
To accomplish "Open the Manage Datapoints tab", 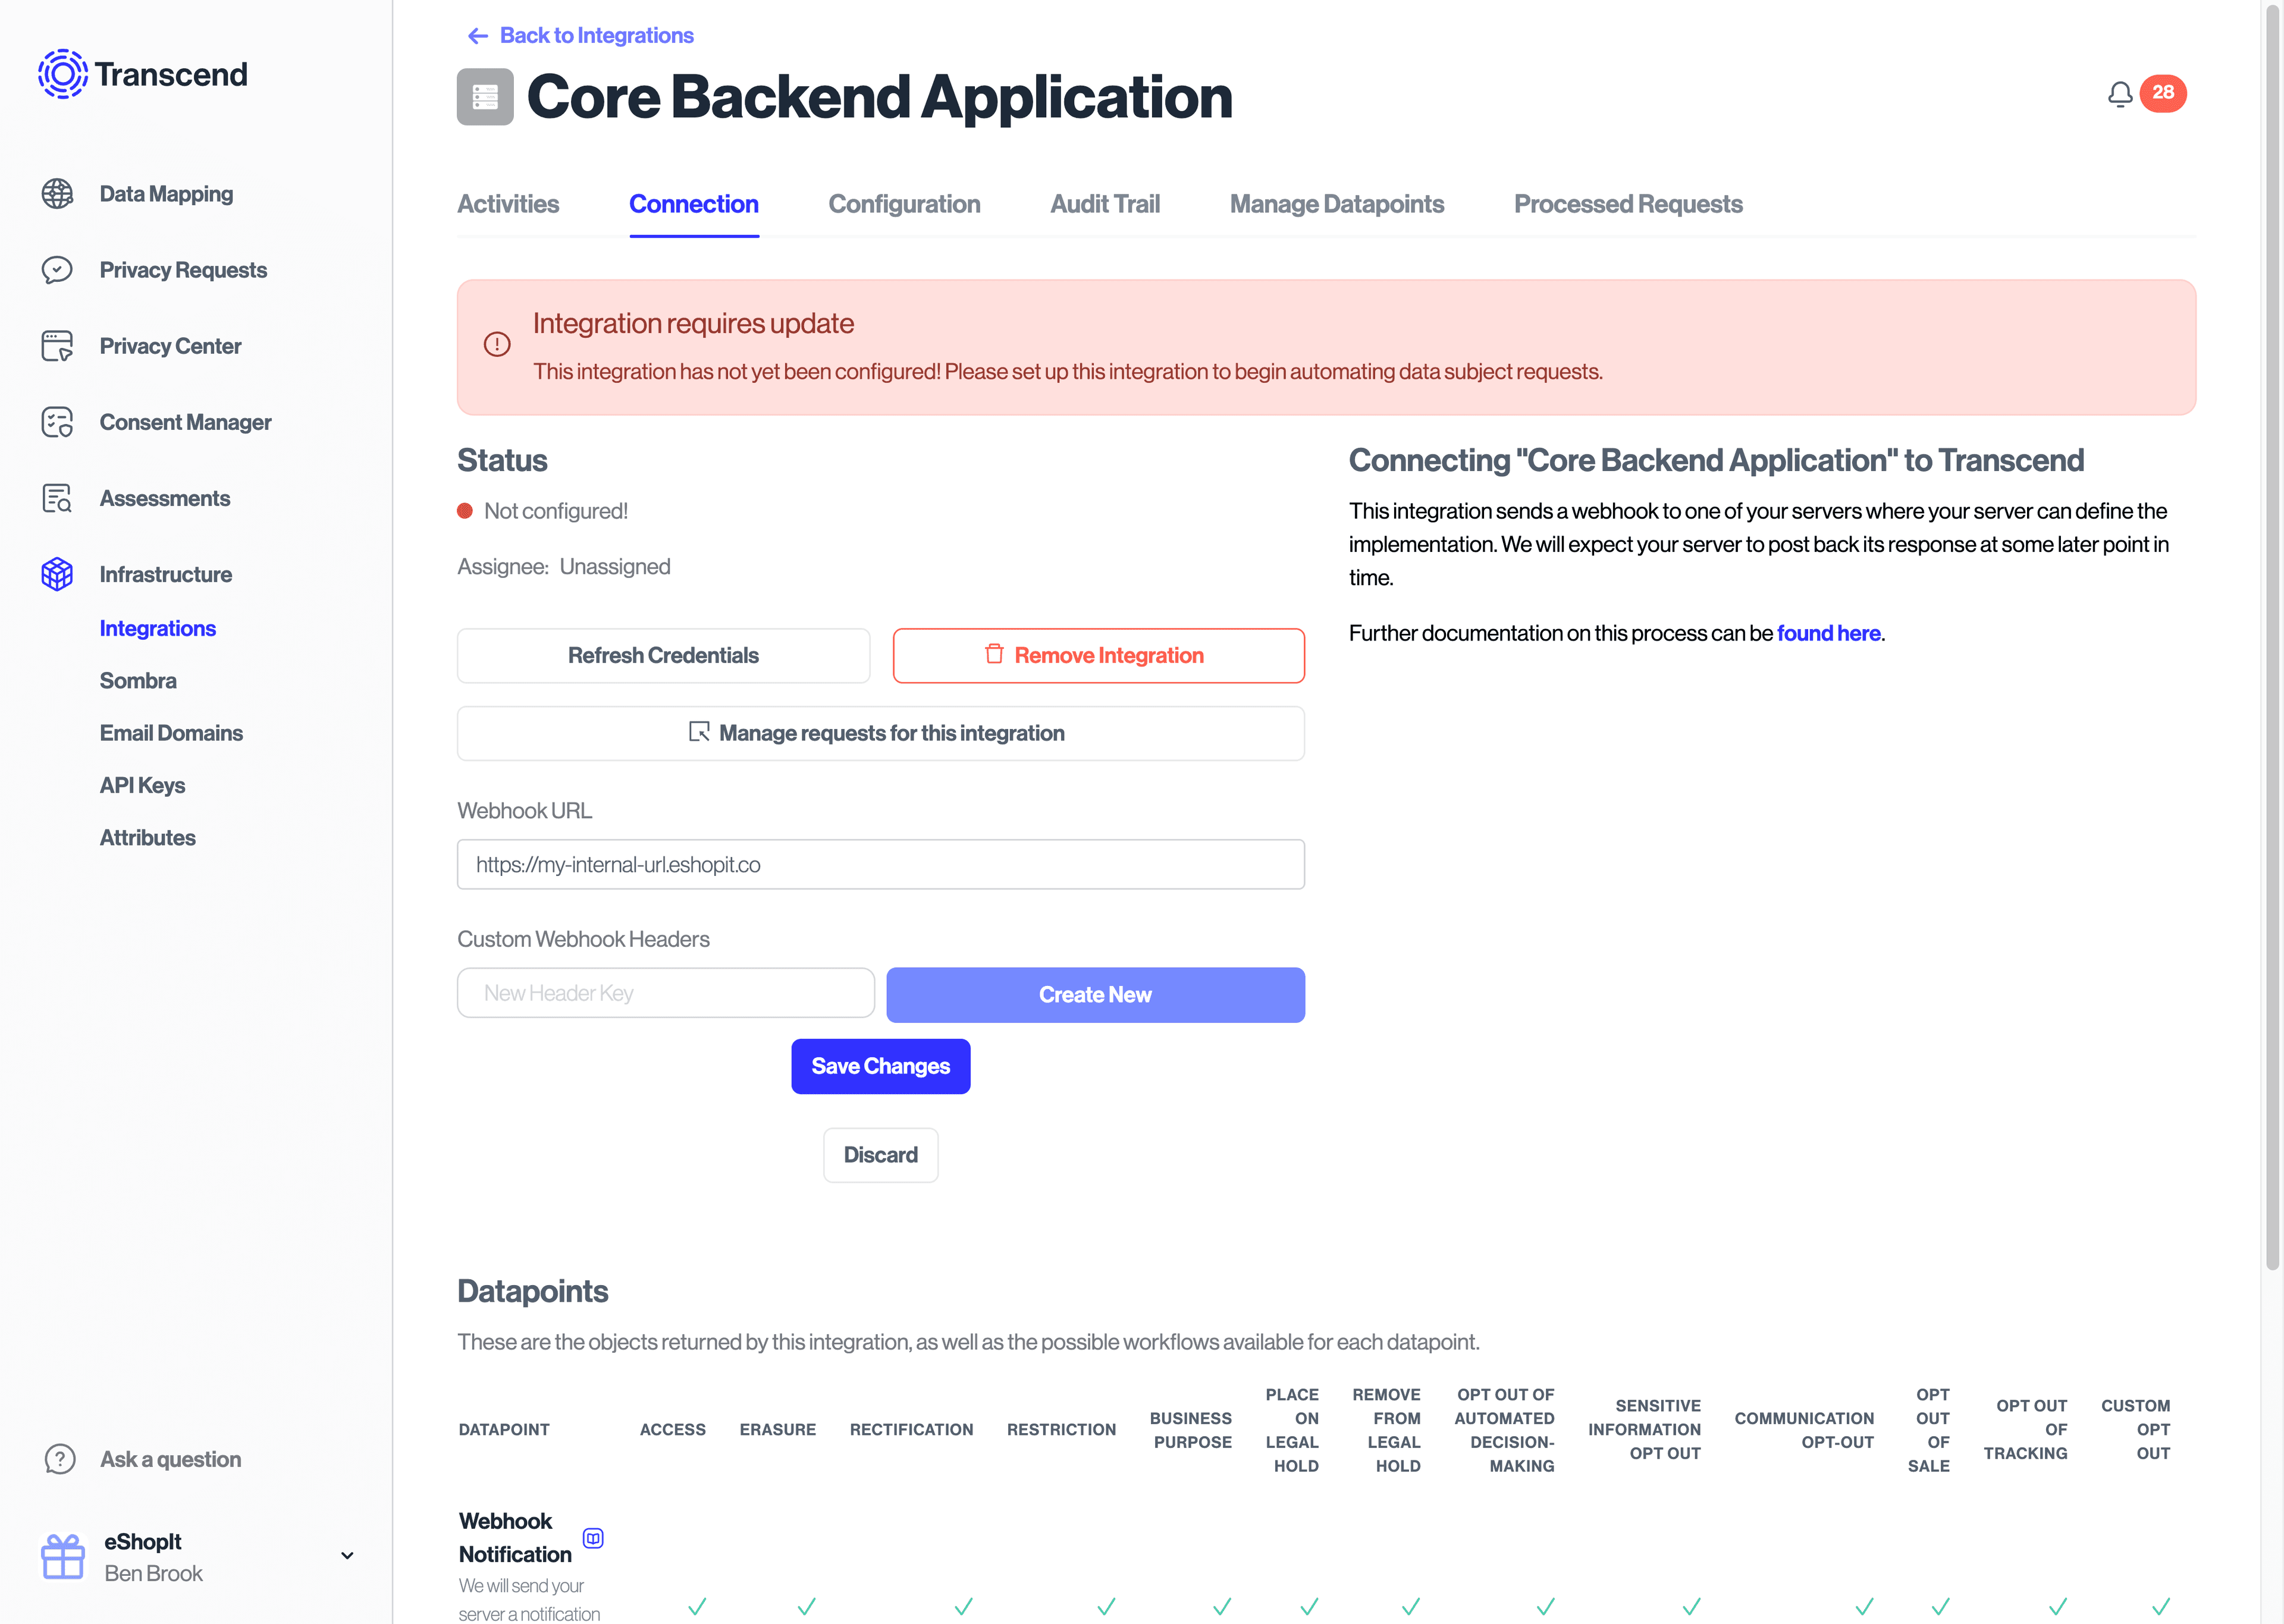I will click(x=1337, y=204).
